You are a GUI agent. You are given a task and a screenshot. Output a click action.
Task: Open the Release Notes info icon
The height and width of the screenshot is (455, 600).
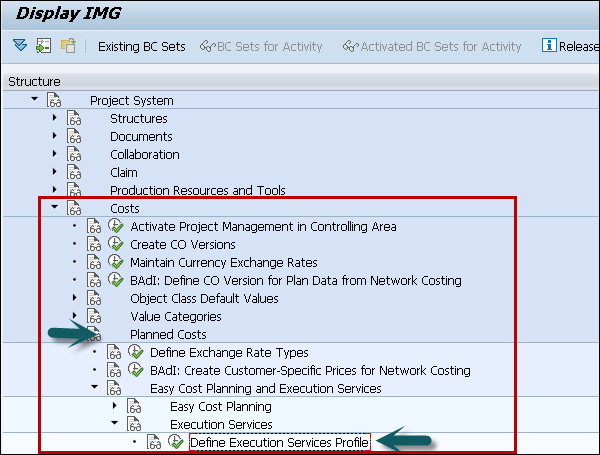pyautogui.click(x=548, y=46)
